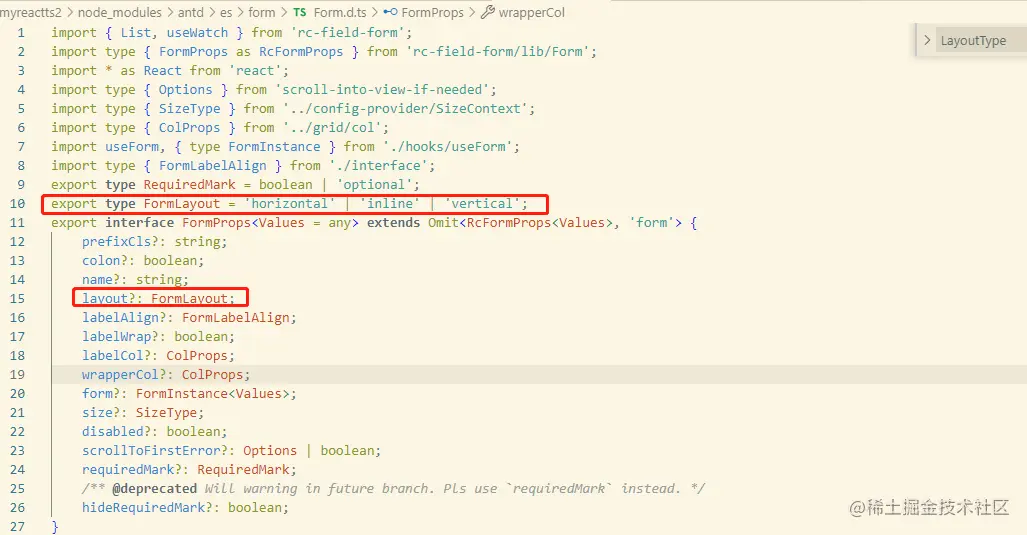Open the FormProps breadcrumb symbol
The height and width of the screenshot is (535, 1027).
point(432,12)
